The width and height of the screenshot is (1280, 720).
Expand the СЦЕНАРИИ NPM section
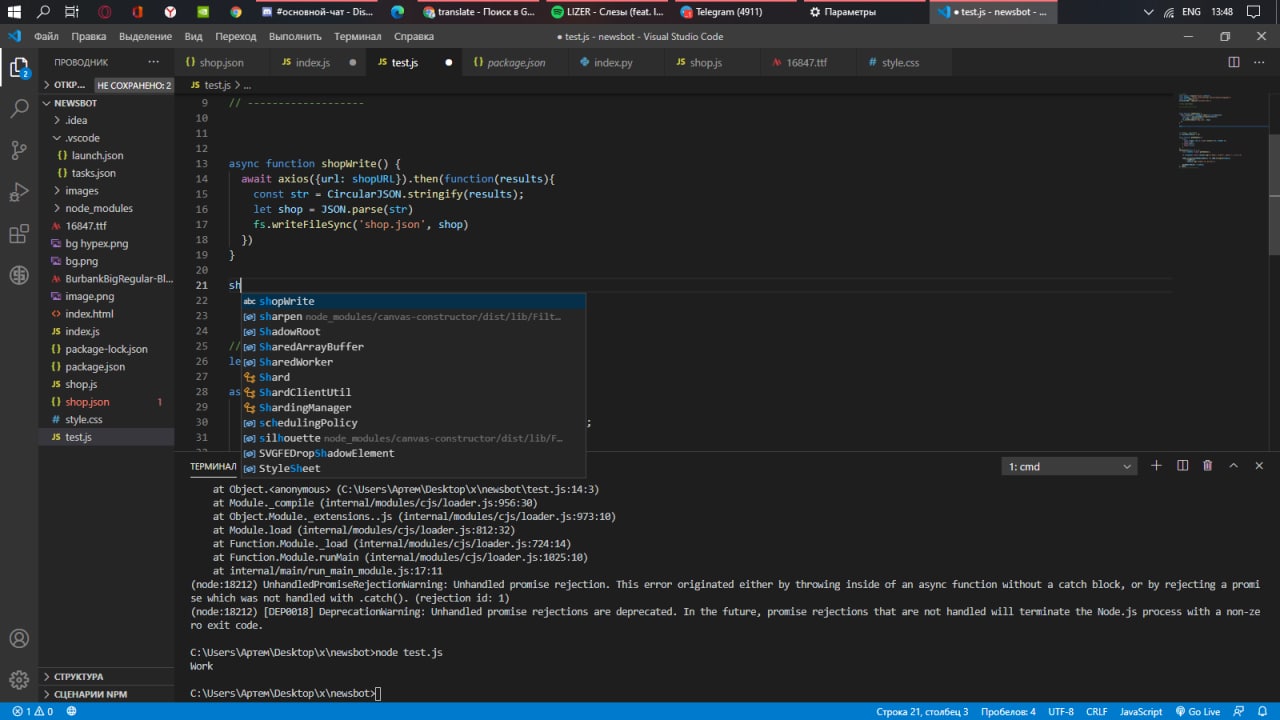point(107,694)
